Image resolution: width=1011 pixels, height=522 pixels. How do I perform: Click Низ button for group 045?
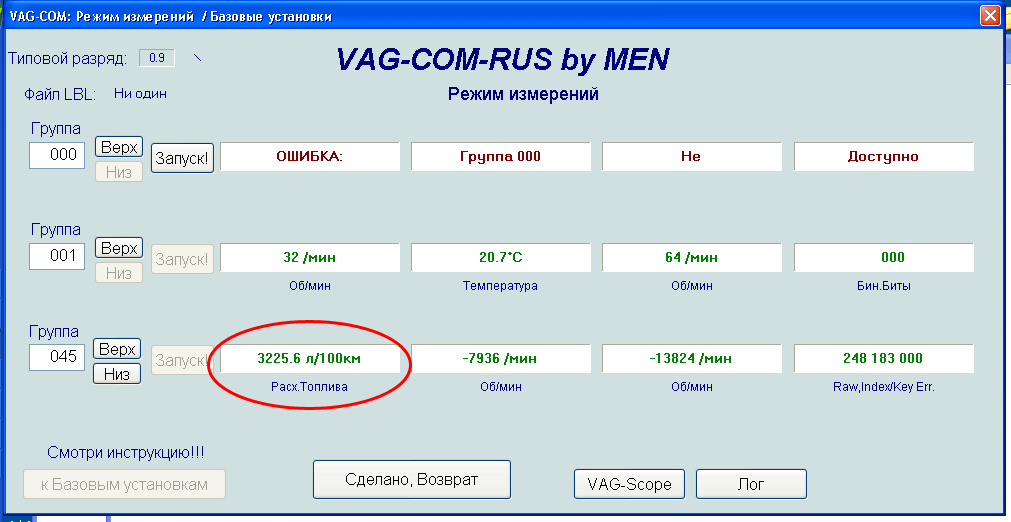pos(117,374)
